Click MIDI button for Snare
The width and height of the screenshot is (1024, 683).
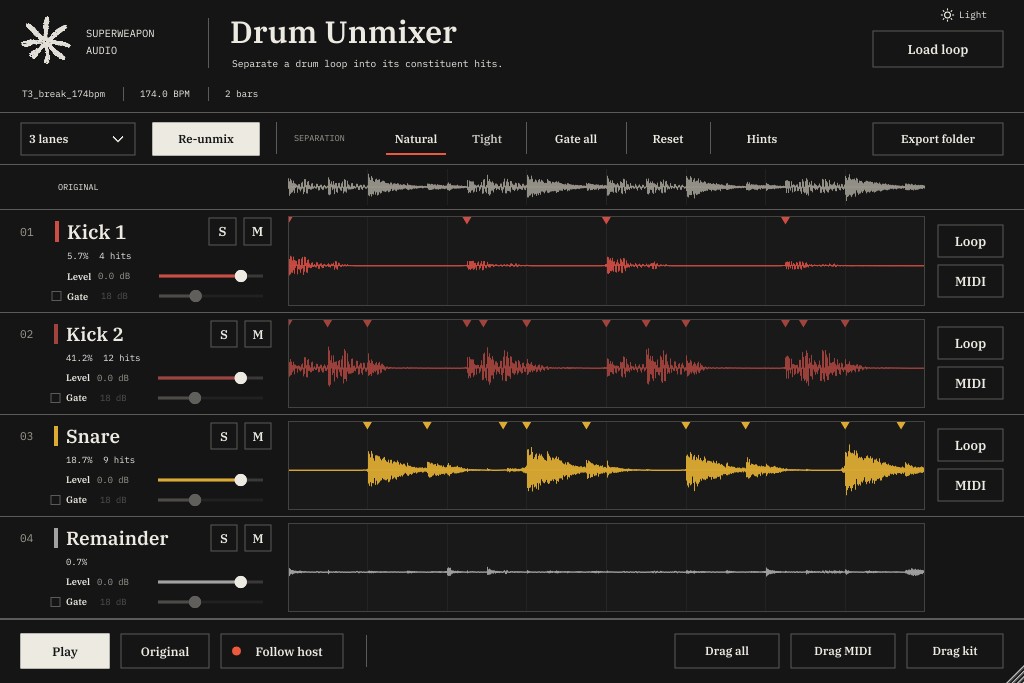970,485
